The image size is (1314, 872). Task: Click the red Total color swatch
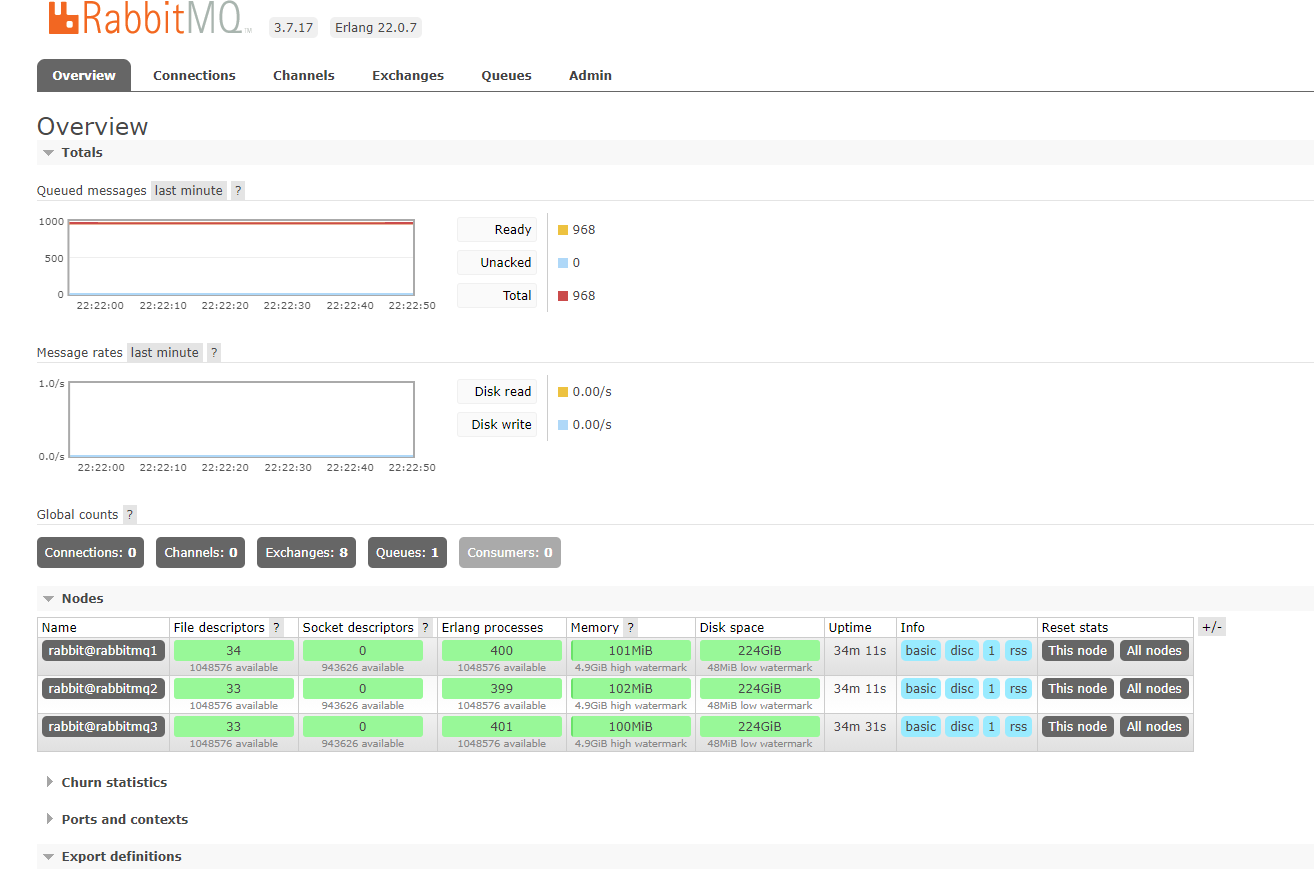tap(563, 296)
